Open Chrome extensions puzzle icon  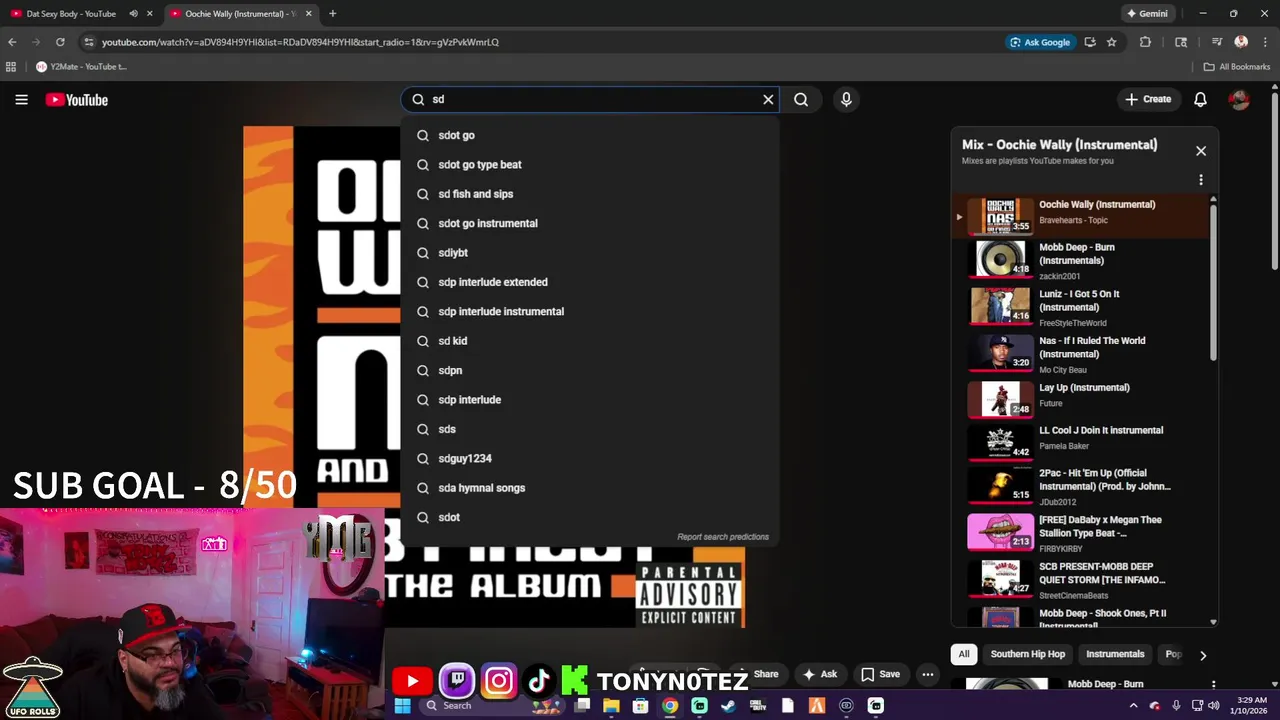pos(1146,42)
